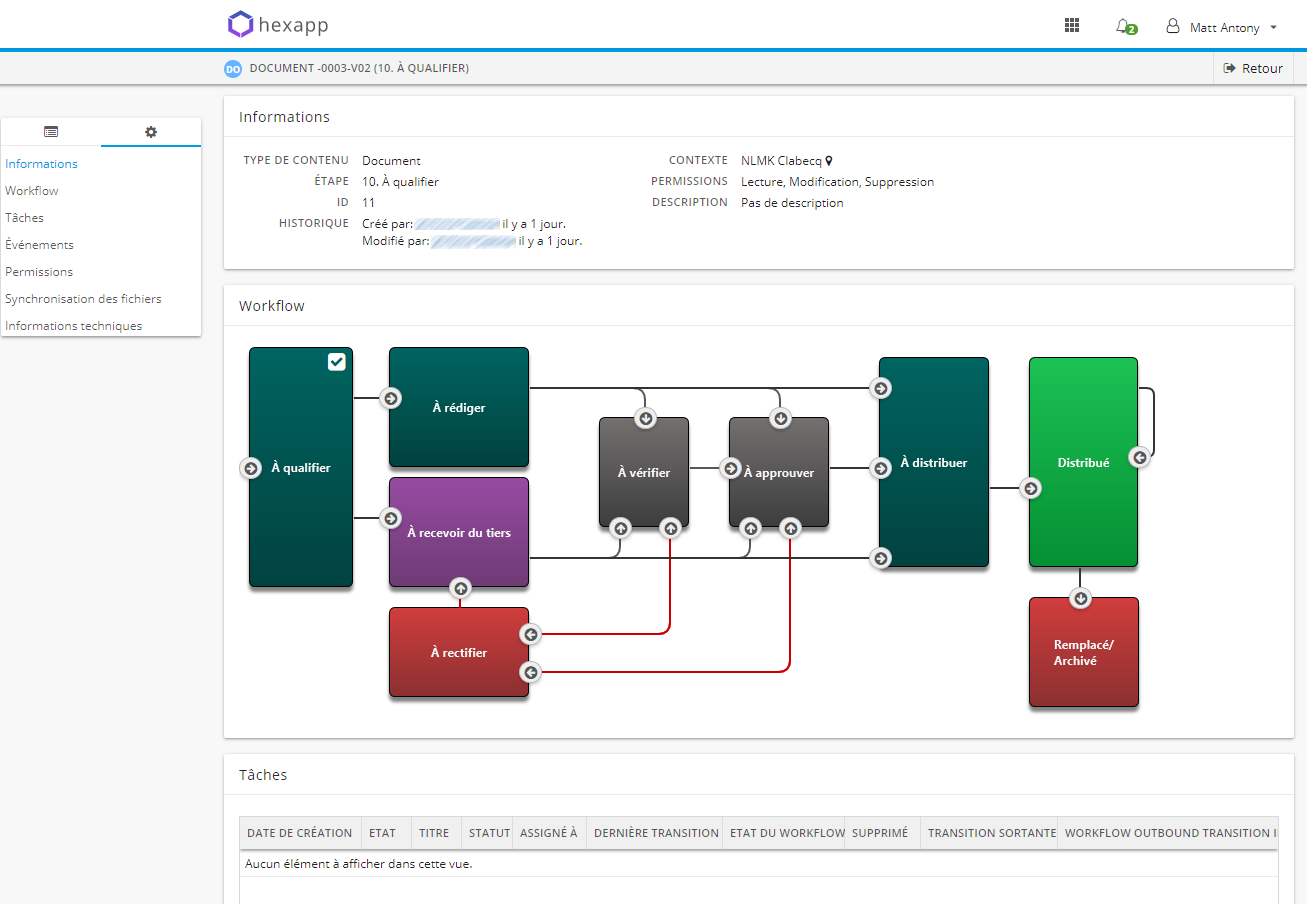Click the right up-arrow below À vérifier
The width and height of the screenshot is (1307, 904).
tap(670, 527)
